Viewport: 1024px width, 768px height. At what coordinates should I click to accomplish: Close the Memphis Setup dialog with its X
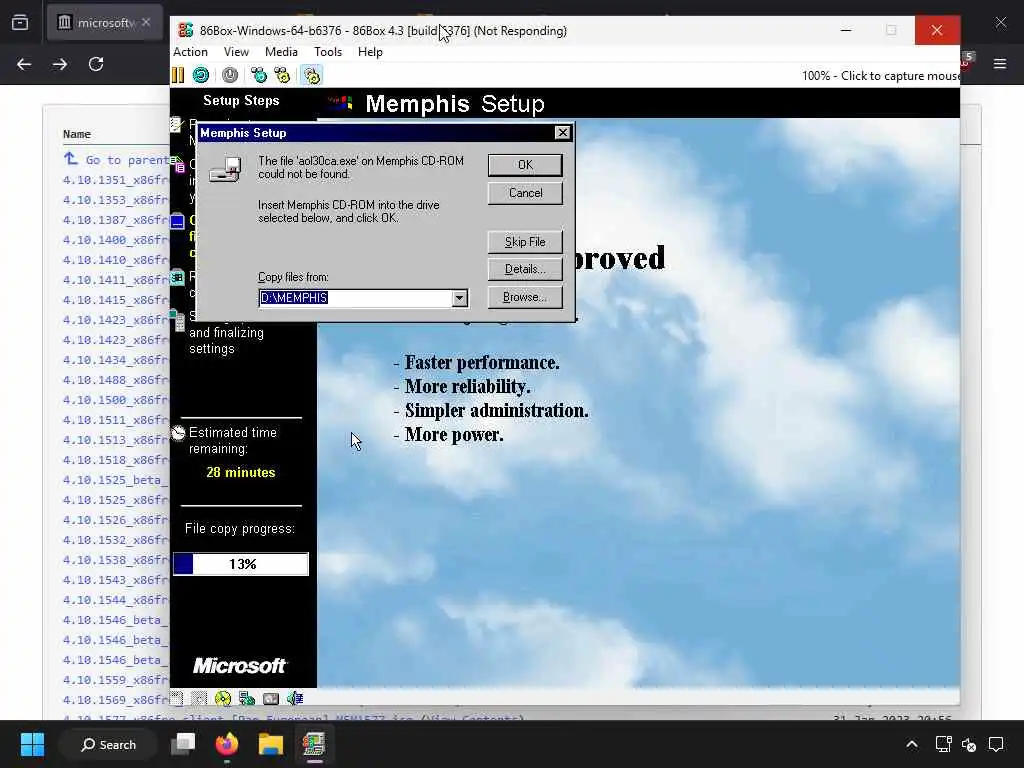point(562,133)
